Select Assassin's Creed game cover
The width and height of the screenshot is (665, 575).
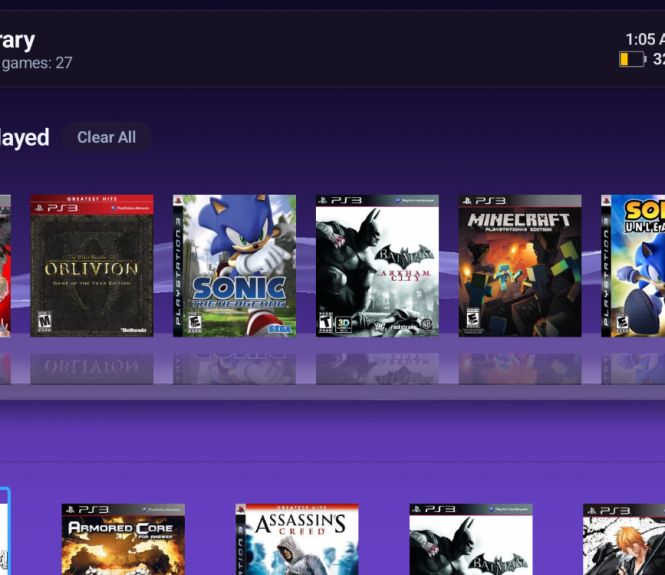pos(297,539)
